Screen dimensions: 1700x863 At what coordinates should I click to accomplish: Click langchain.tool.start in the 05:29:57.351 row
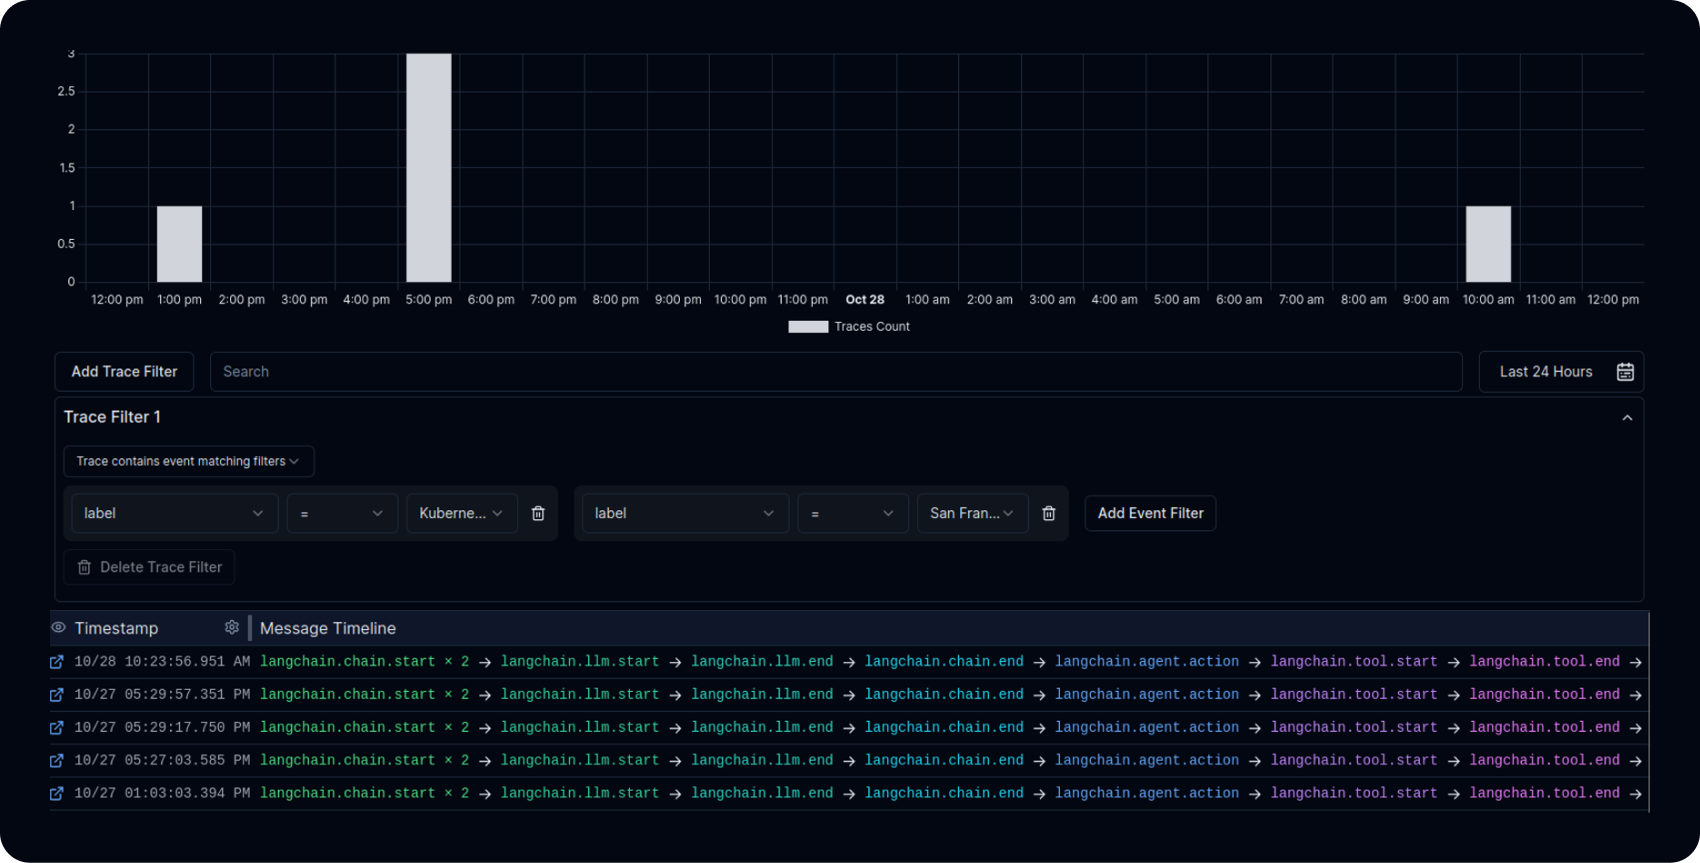coord(1354,695)
